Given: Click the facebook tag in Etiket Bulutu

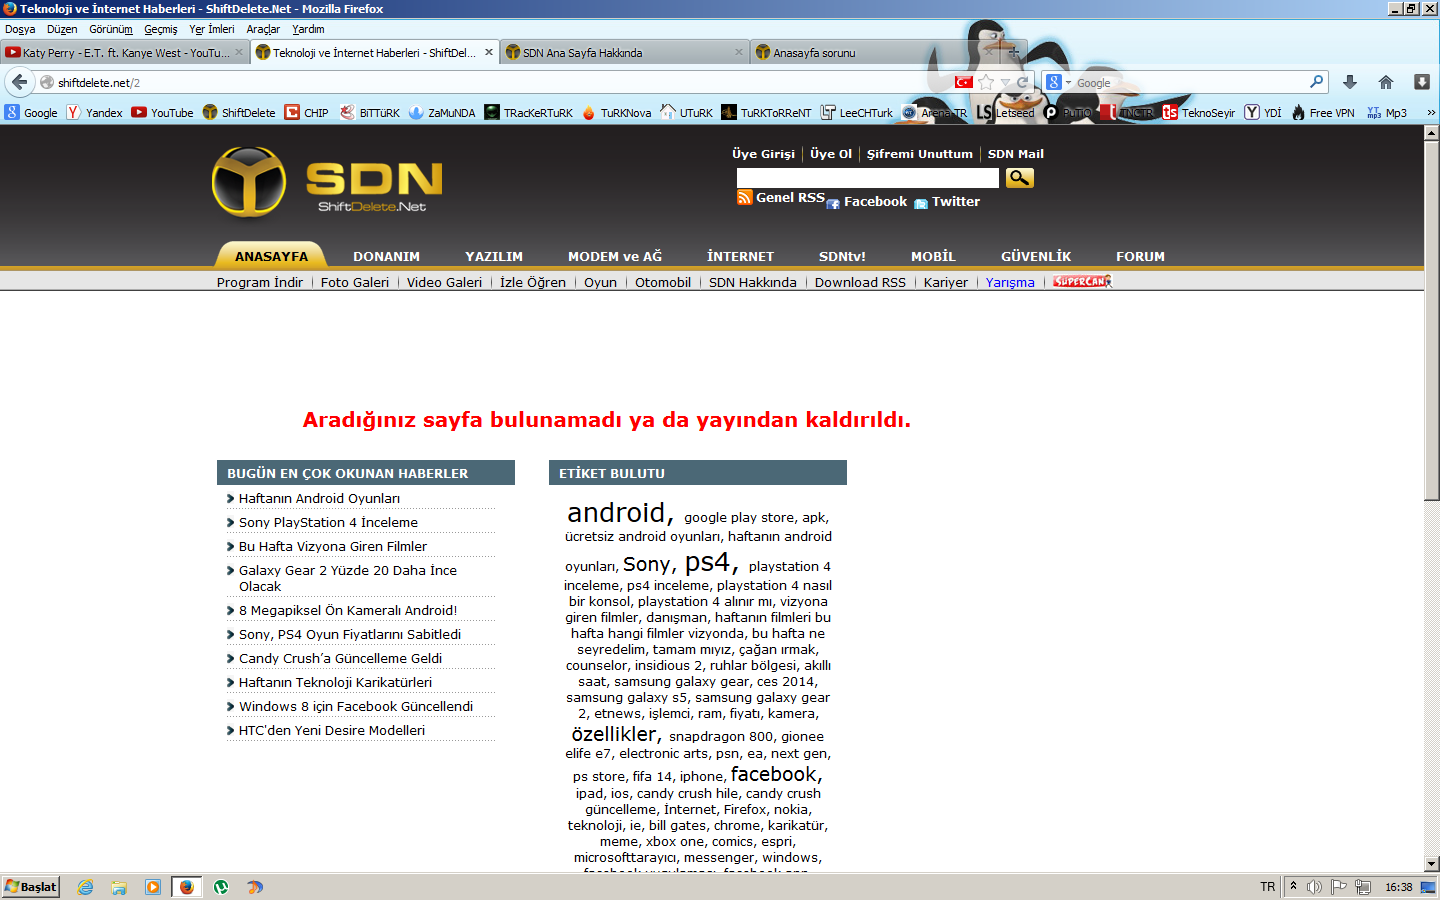Looking at the screenshot, I should click(x=776, y=774).
